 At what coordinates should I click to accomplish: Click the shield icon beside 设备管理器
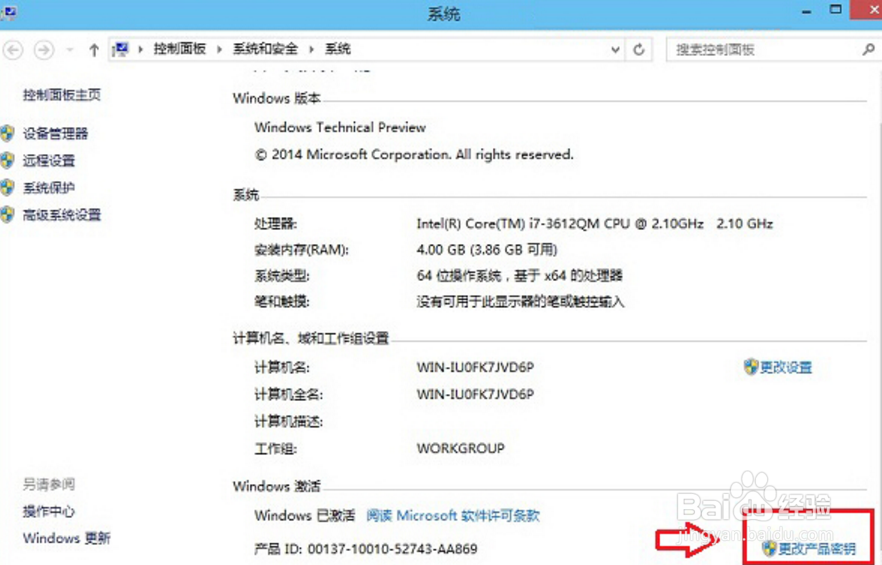(7, 133)
